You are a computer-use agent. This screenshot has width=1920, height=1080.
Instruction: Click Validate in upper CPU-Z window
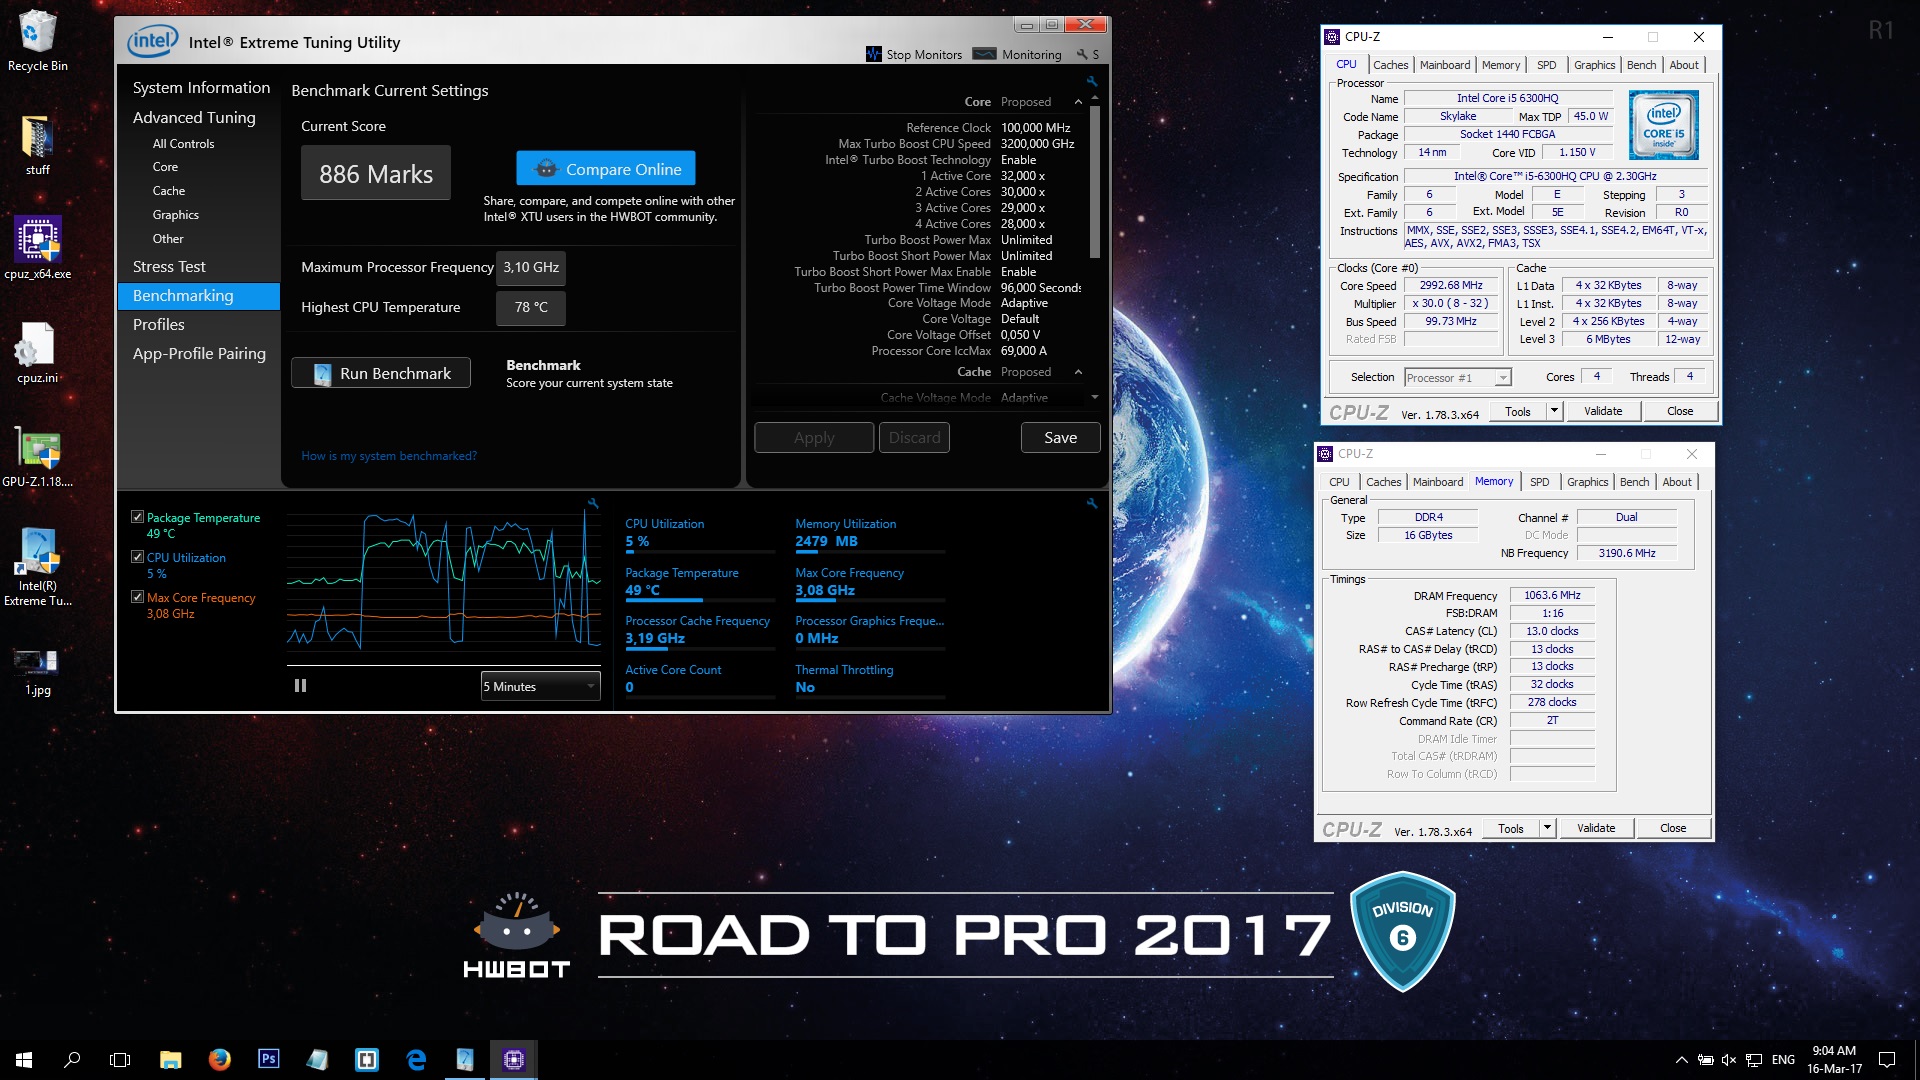[x=1603, y=411]
